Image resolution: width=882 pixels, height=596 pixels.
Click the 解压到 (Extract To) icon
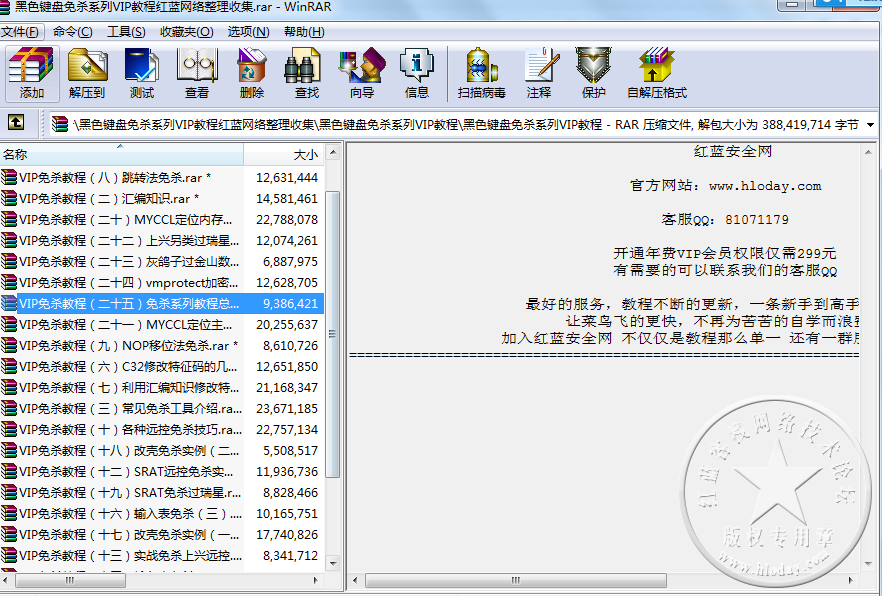coord(87,73)
